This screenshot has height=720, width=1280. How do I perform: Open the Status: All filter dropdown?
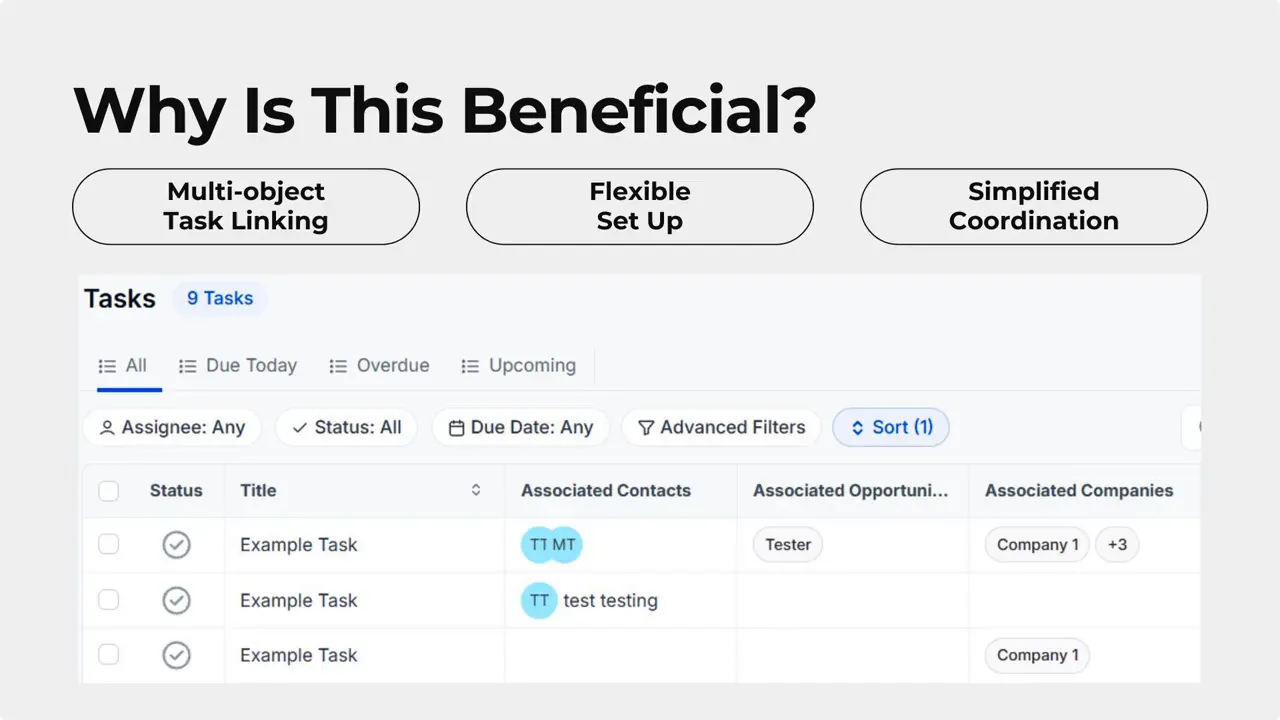coord(346,427)
